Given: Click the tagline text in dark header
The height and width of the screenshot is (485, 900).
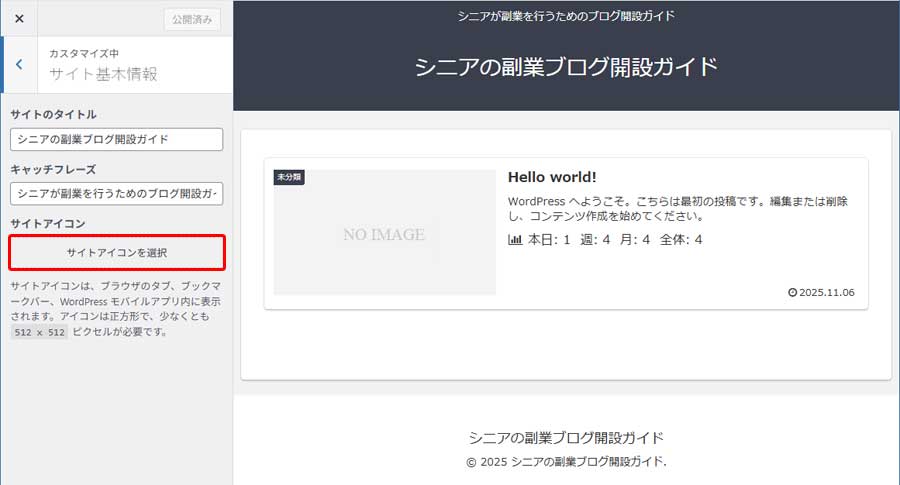Looking at the screenshot, I should 566,16.
